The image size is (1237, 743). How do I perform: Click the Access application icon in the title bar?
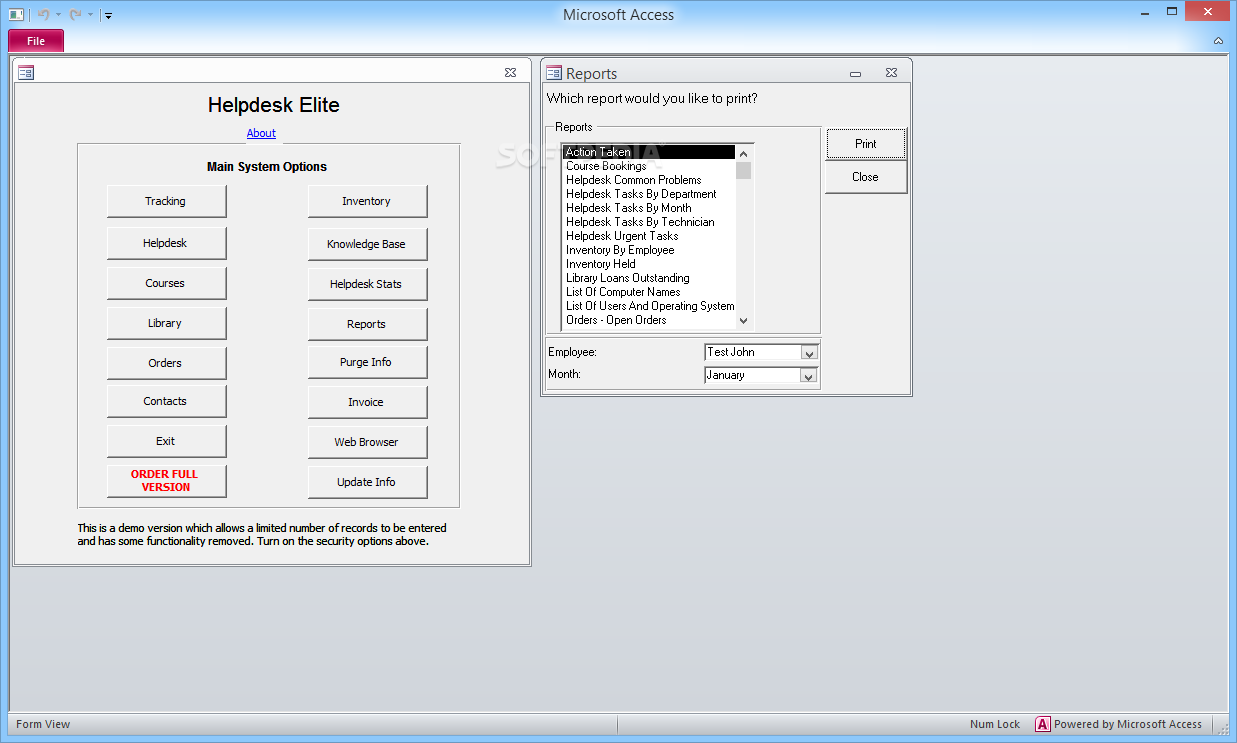tap(16, 15)
